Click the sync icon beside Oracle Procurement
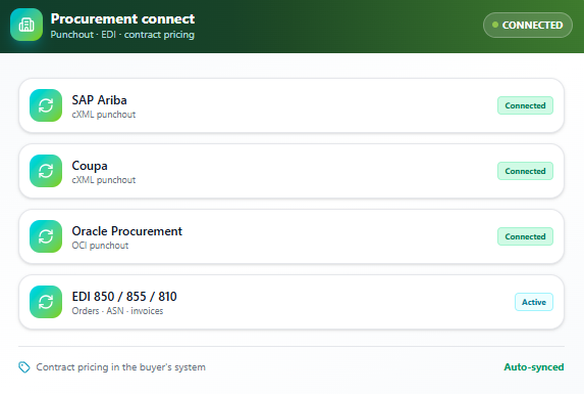 pyautogui.click(x=46, y=236)
